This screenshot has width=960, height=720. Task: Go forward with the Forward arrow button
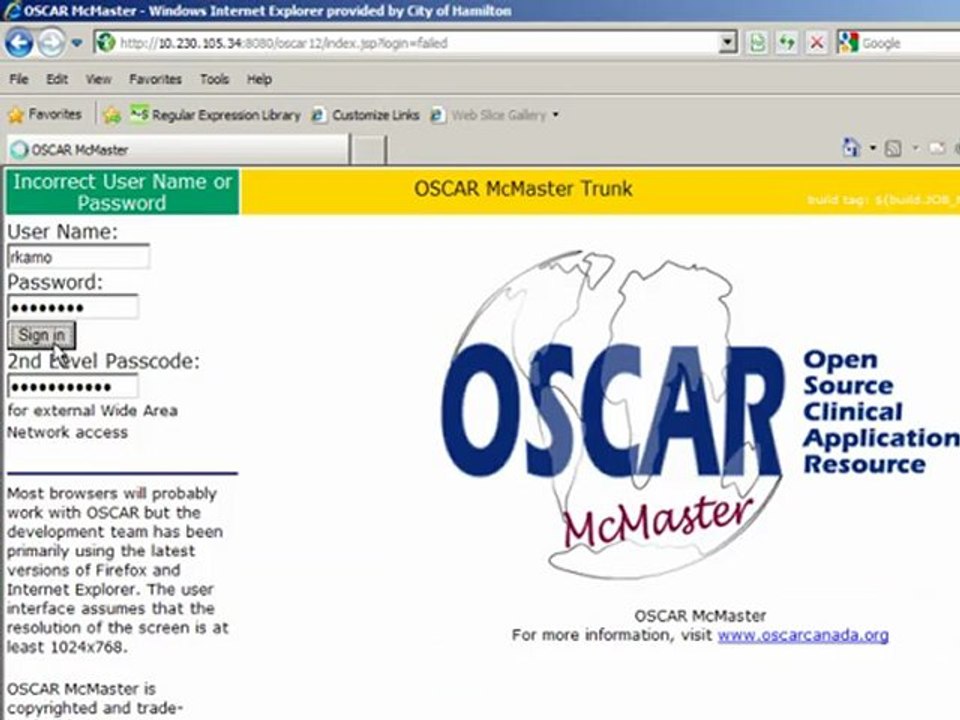(x=51, y=43)
